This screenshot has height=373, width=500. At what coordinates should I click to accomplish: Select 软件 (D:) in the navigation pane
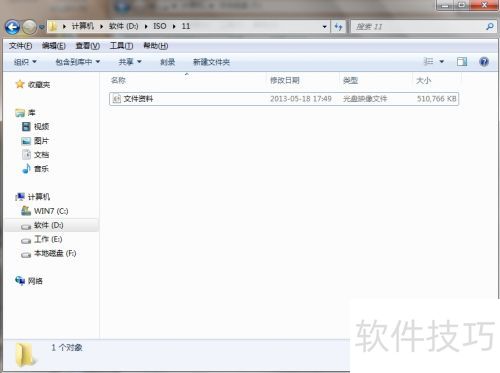click(x=49, y=225)
